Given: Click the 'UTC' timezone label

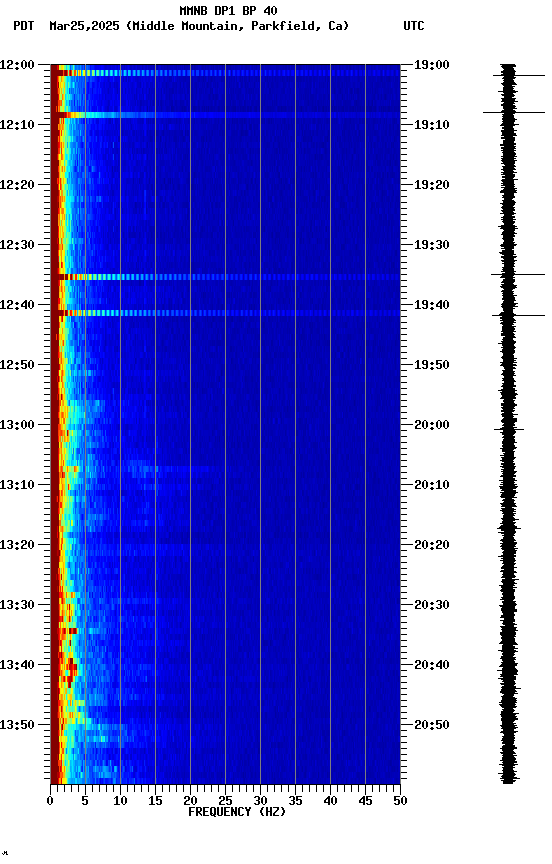Looking at the screenshot, I should tap(414, 26).
